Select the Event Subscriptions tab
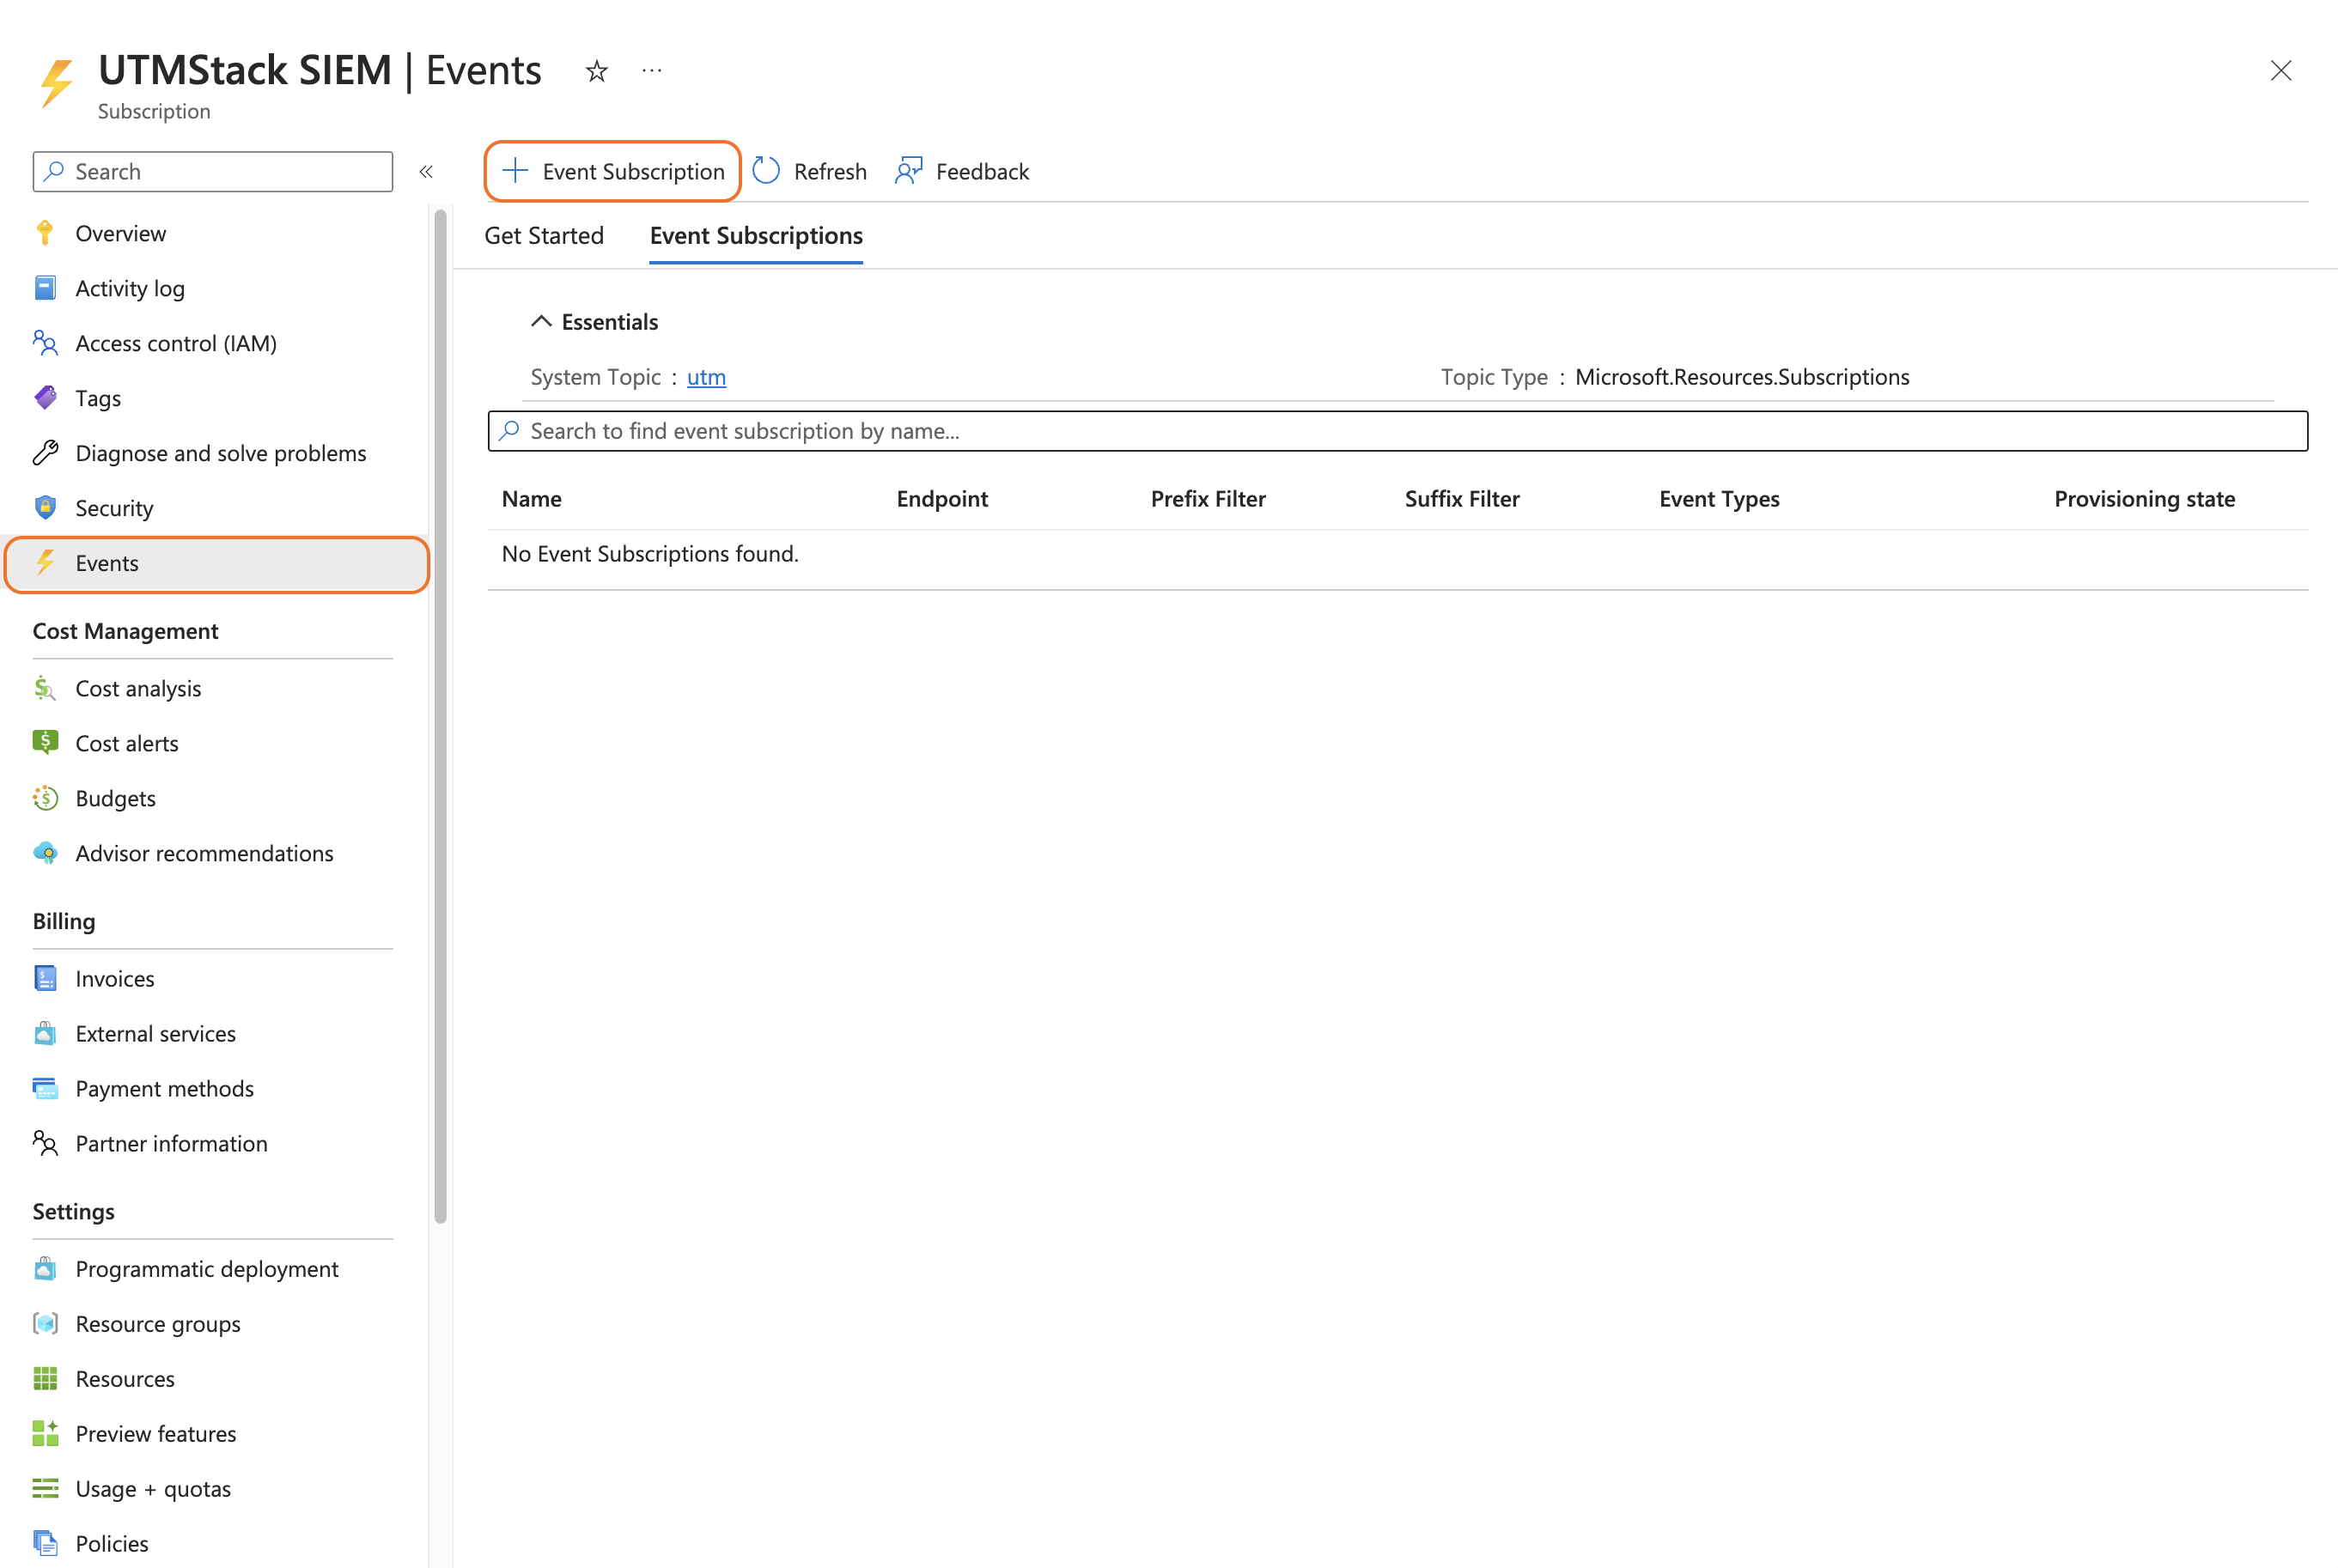2338x1568 pixels. 756,236
